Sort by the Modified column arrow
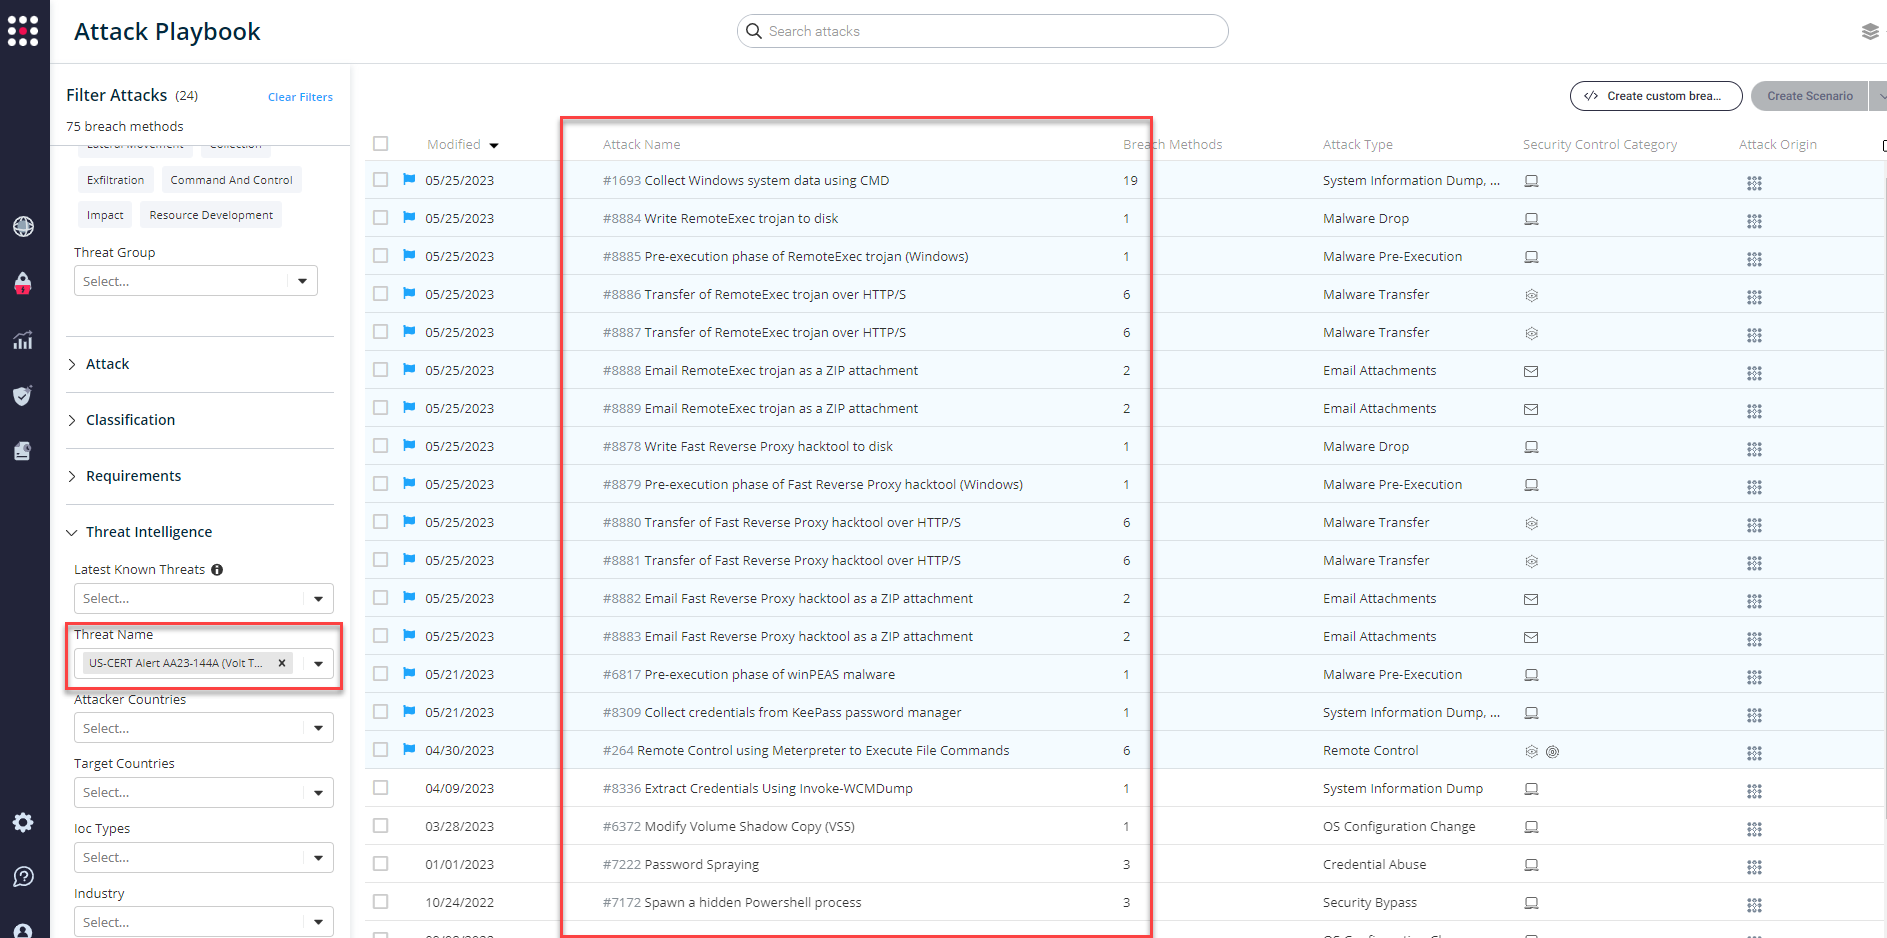The image size is (1887, 938). click(494, 144)
